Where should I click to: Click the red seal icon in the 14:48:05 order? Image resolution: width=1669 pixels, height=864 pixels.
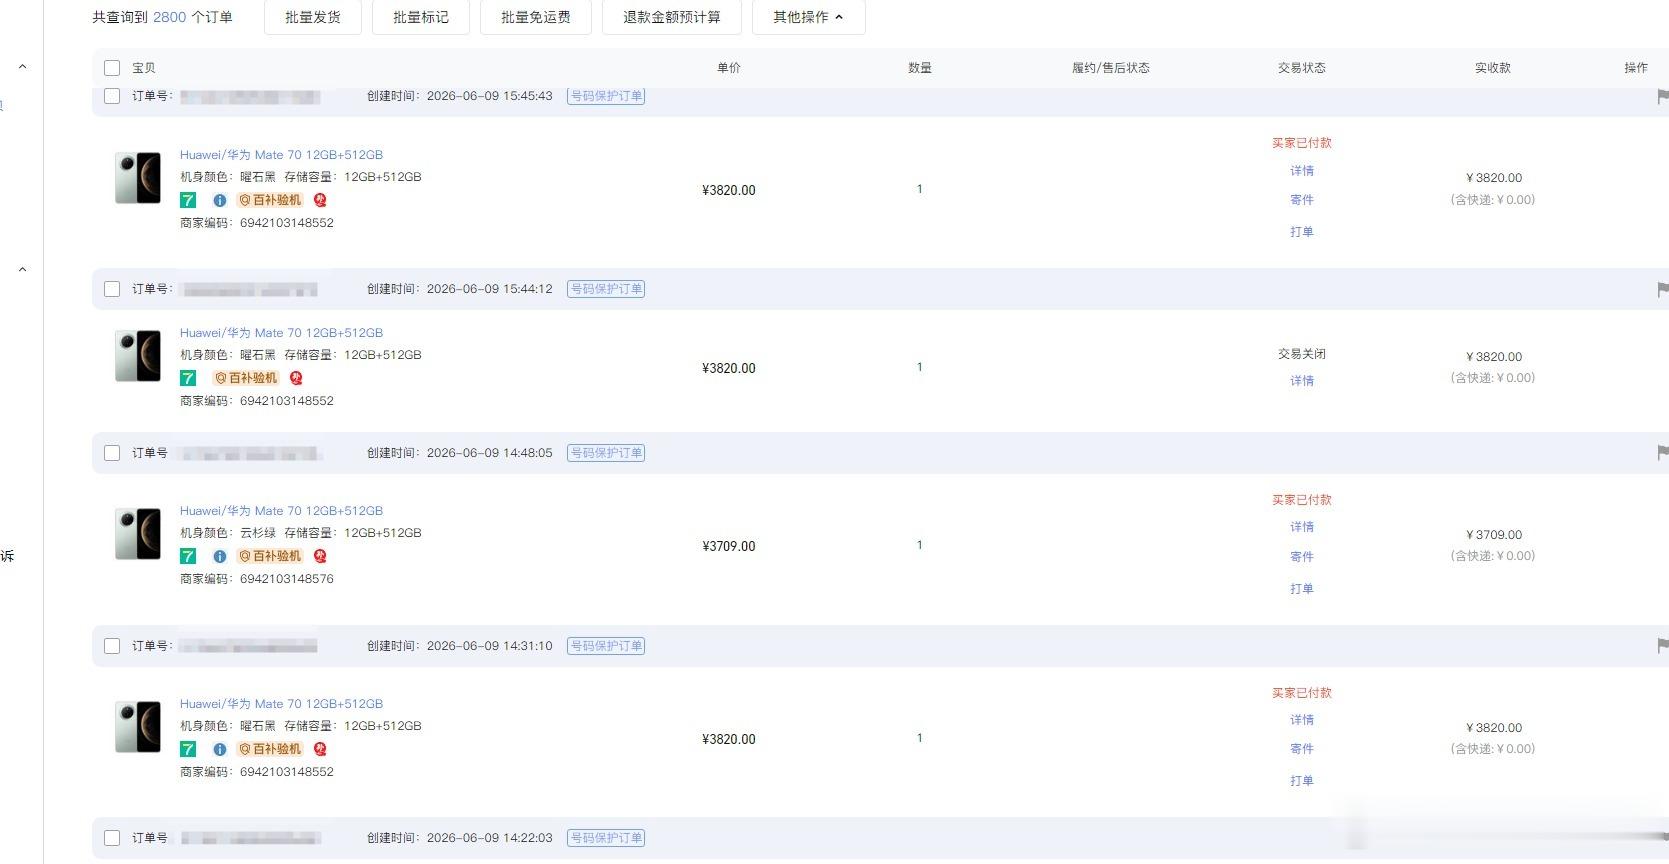[x=320, y=556]
